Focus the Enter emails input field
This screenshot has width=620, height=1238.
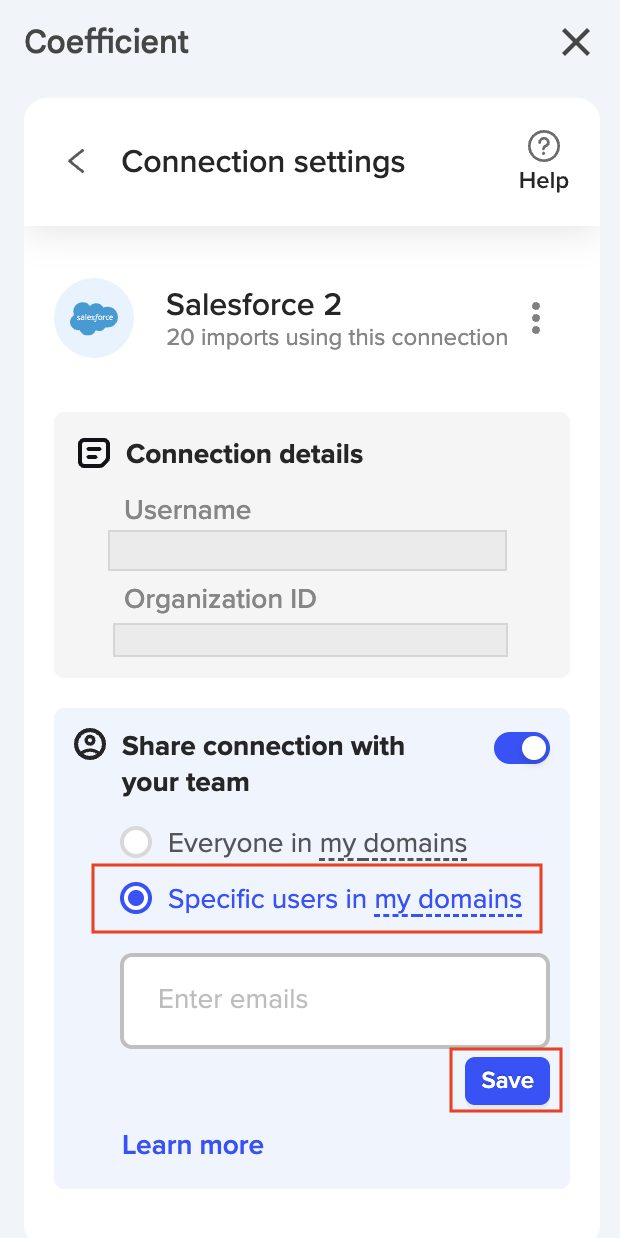[x=335, y=999]
